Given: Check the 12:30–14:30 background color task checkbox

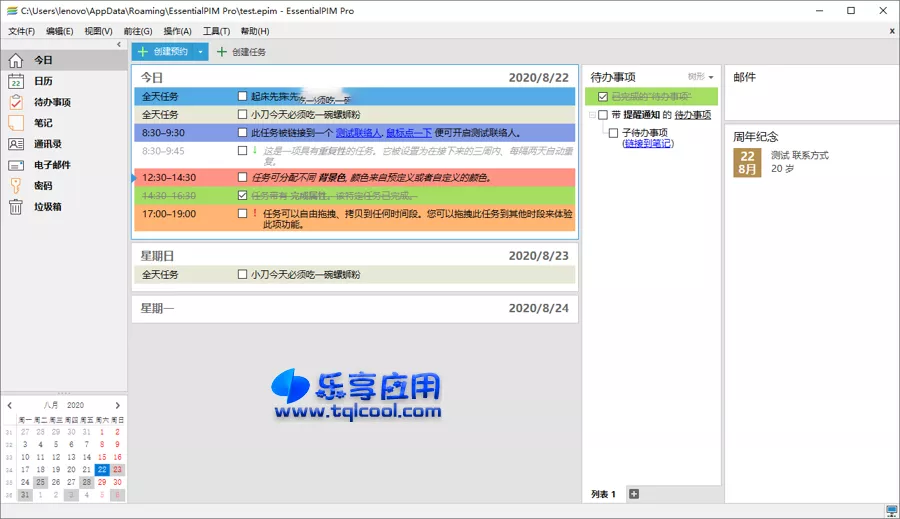Looking at the screenshot, I should tap(242, 177).
